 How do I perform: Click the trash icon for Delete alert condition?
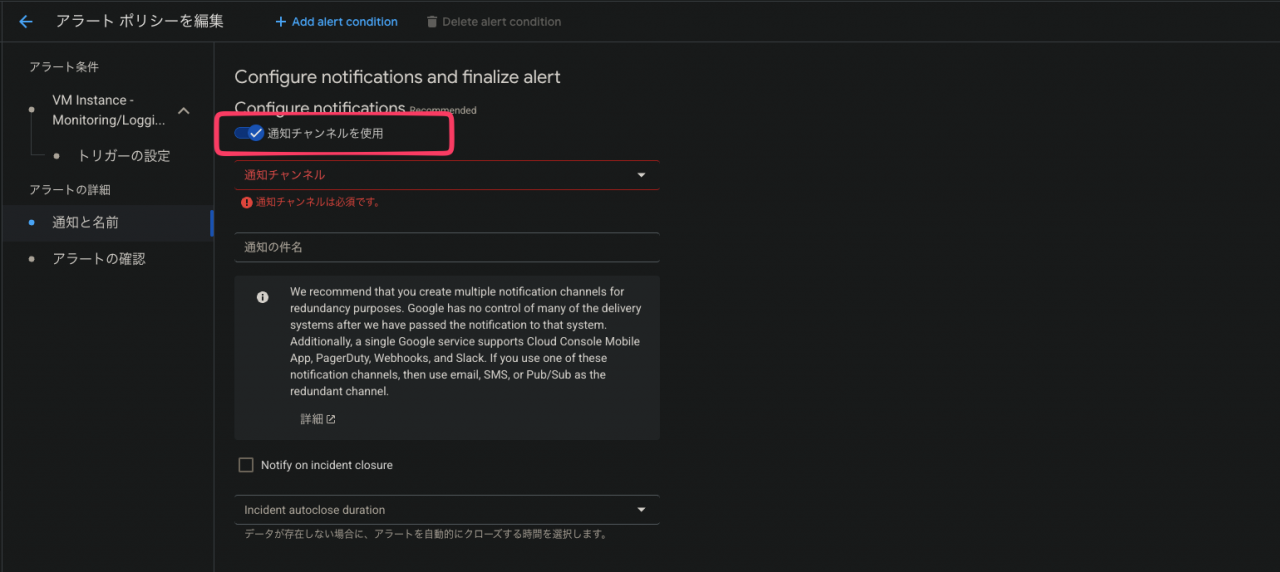coord(432,22)
